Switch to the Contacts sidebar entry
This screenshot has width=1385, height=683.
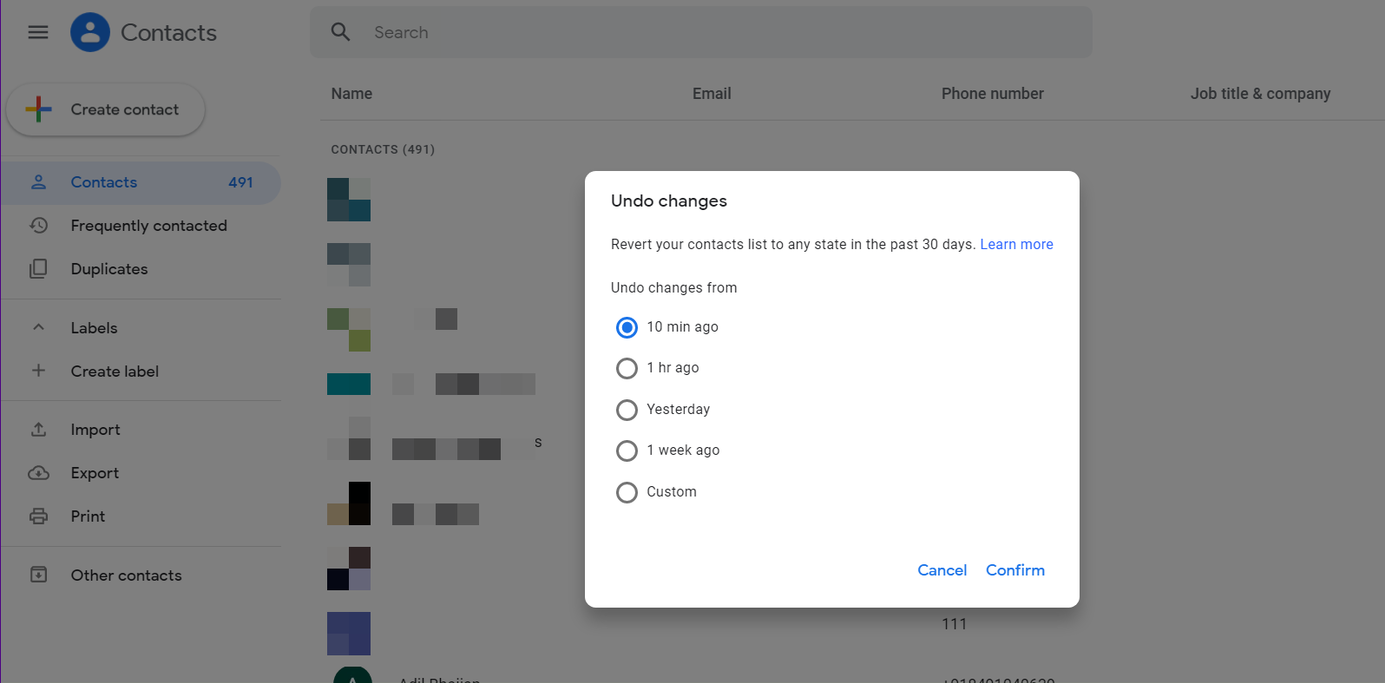pyautogui.click(x=103, y=182)
